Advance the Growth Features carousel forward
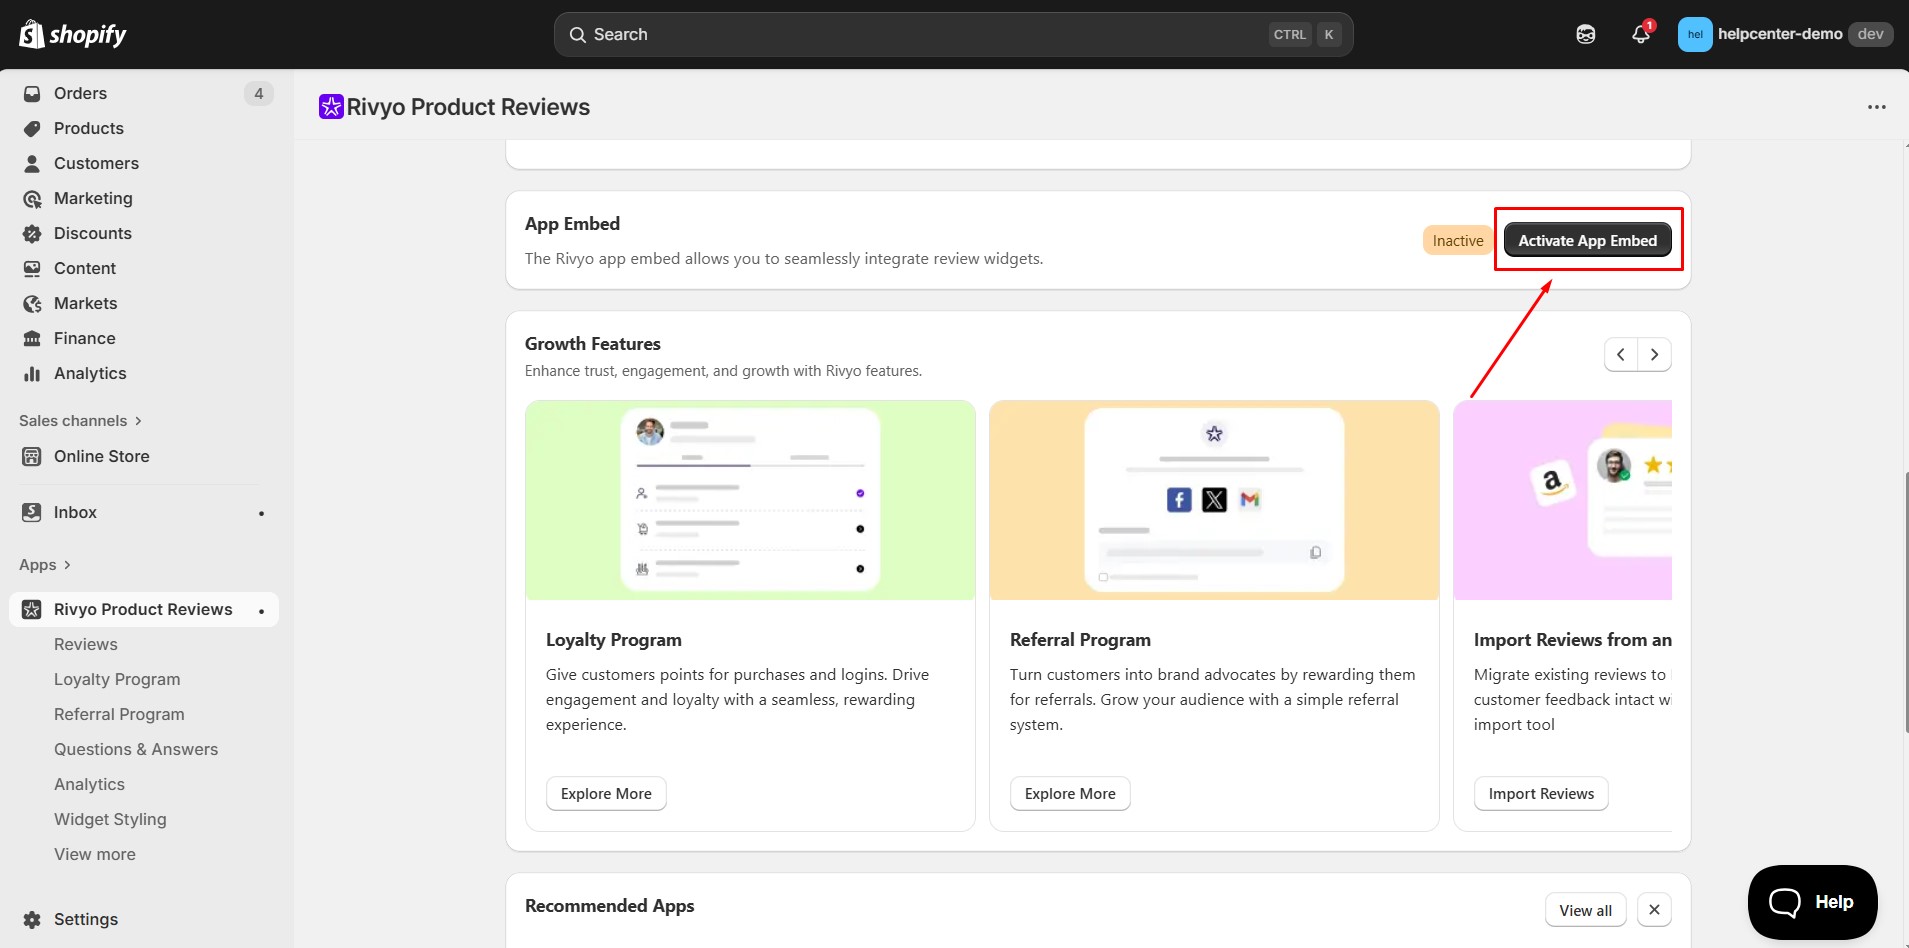Image resolution: width=1909 pixels, height=948 pixels. [x=1655, y=354]
